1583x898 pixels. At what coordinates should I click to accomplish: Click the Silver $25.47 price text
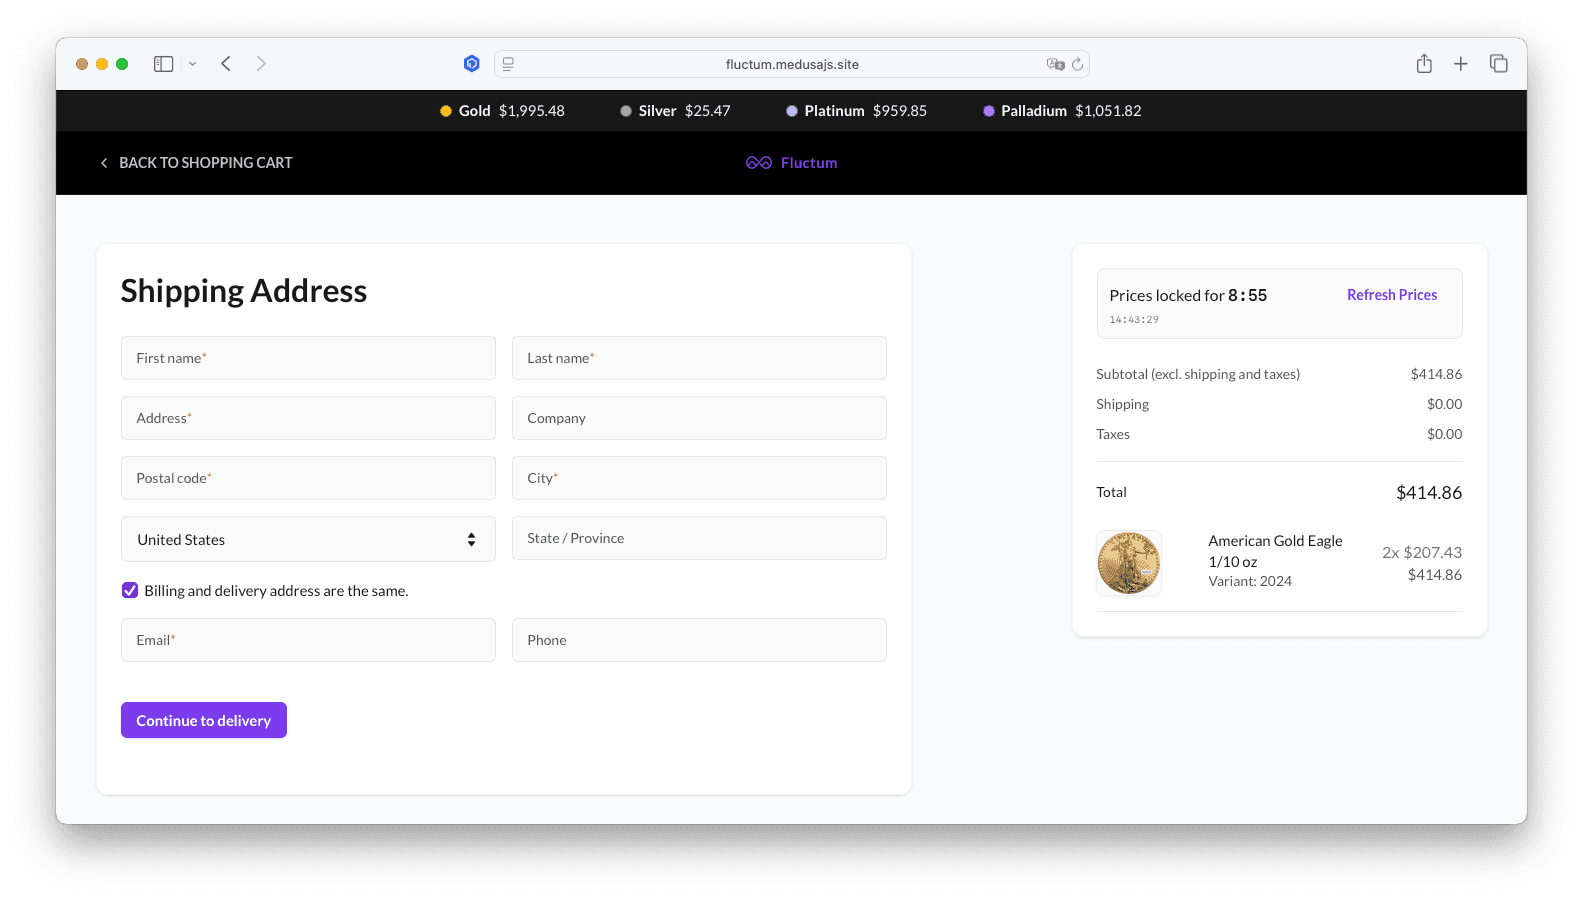coord(685,111)
